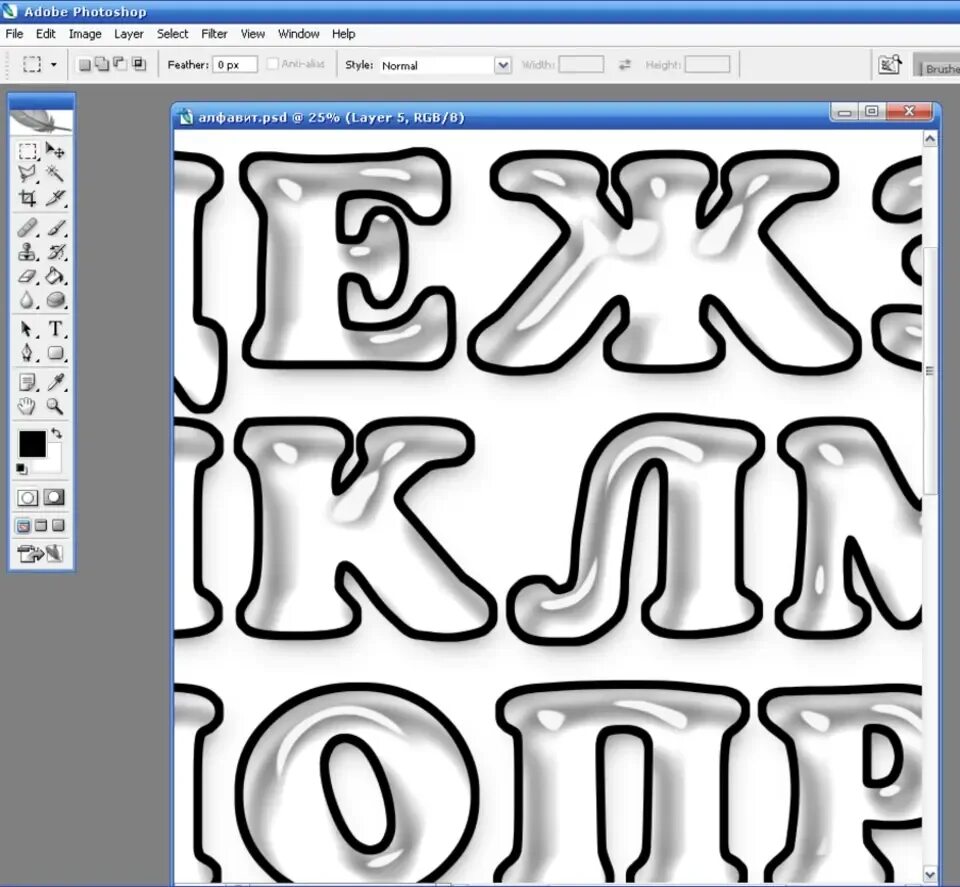Select the Slice tool
The width and height of the screenshot is (960, 887).
[55, 198]
